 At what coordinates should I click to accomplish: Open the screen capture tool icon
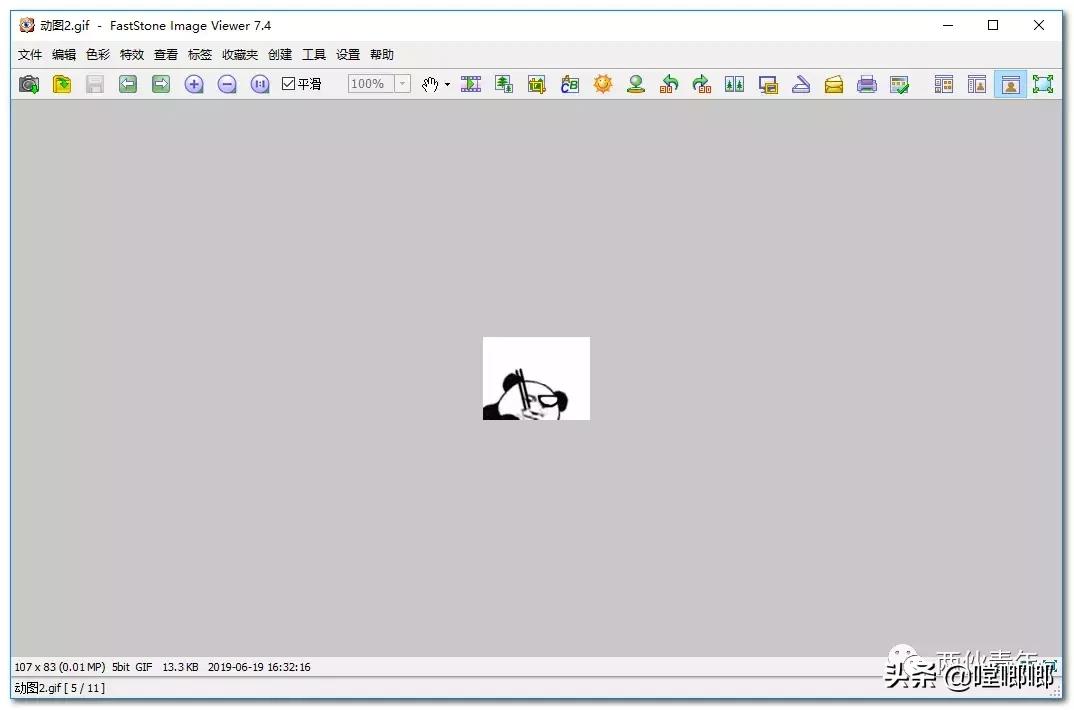[29, 84]
